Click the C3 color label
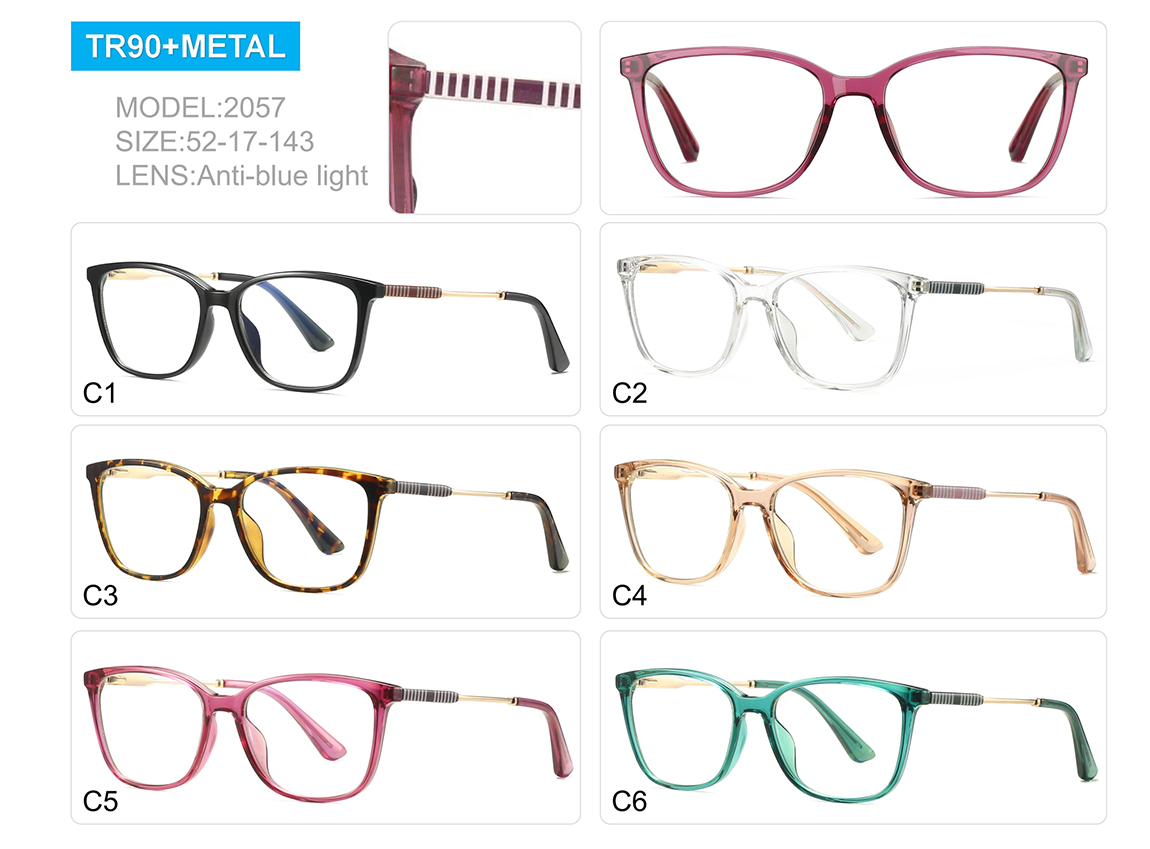This screenshot has height=849, width=1150. click(x=100, y=596)
